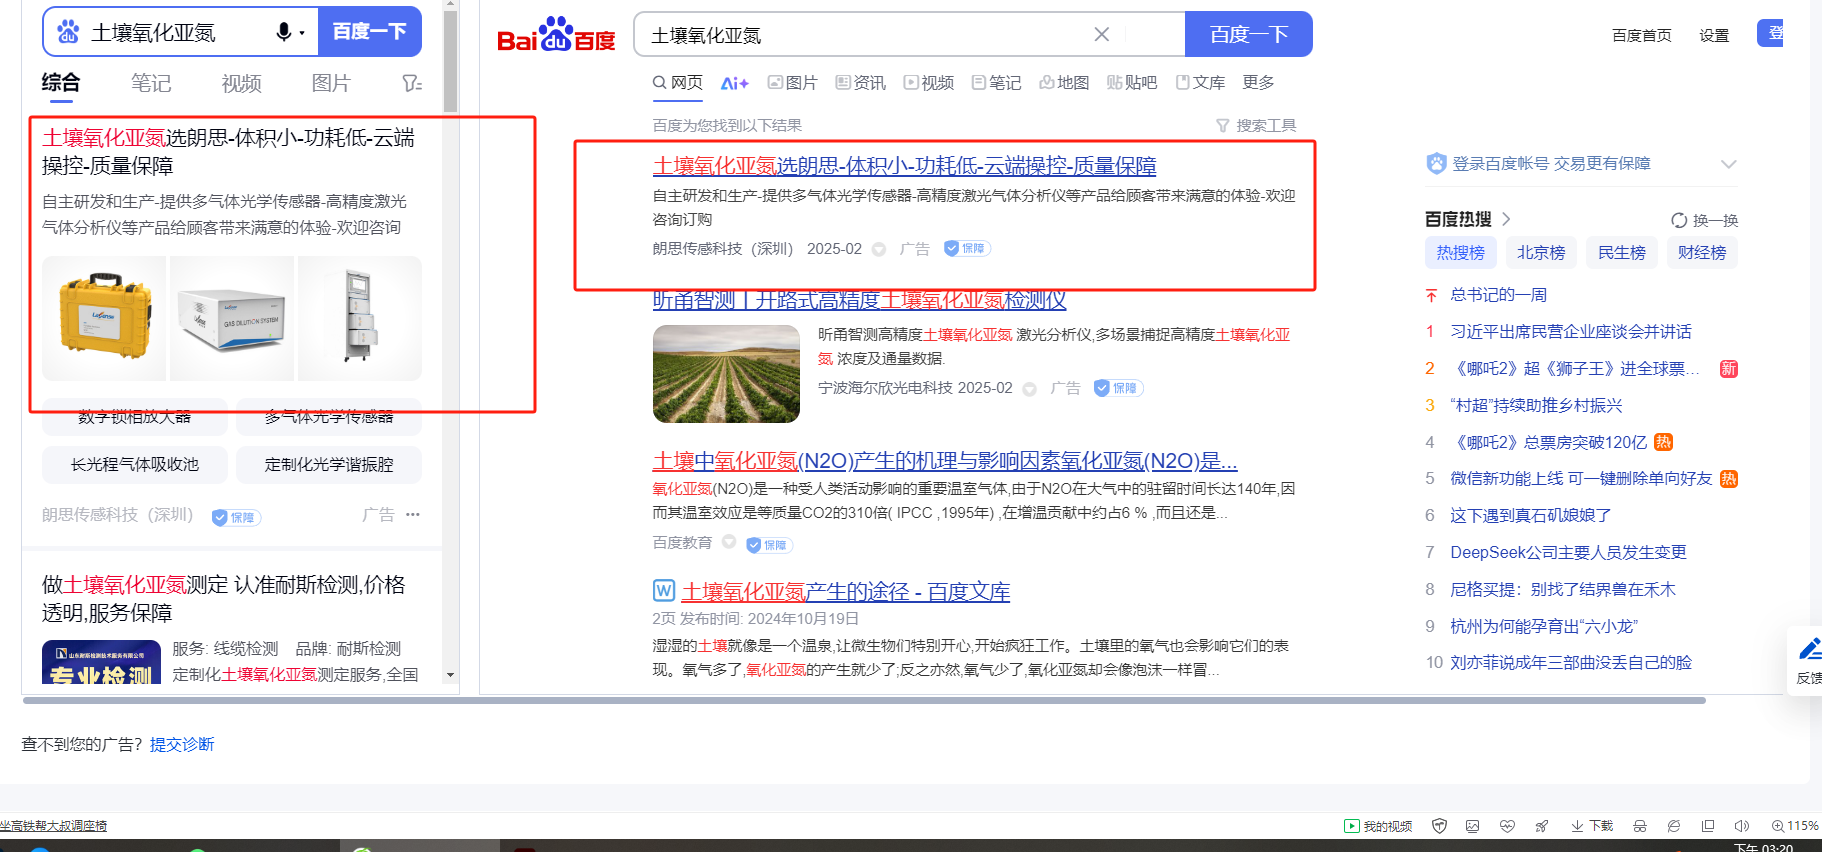
Task: Open the filter icon beside 图片 tab
Action: tap(411, 84)
